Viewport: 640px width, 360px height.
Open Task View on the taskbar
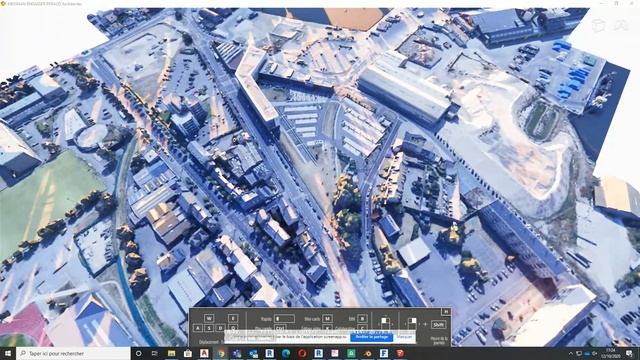155,353
